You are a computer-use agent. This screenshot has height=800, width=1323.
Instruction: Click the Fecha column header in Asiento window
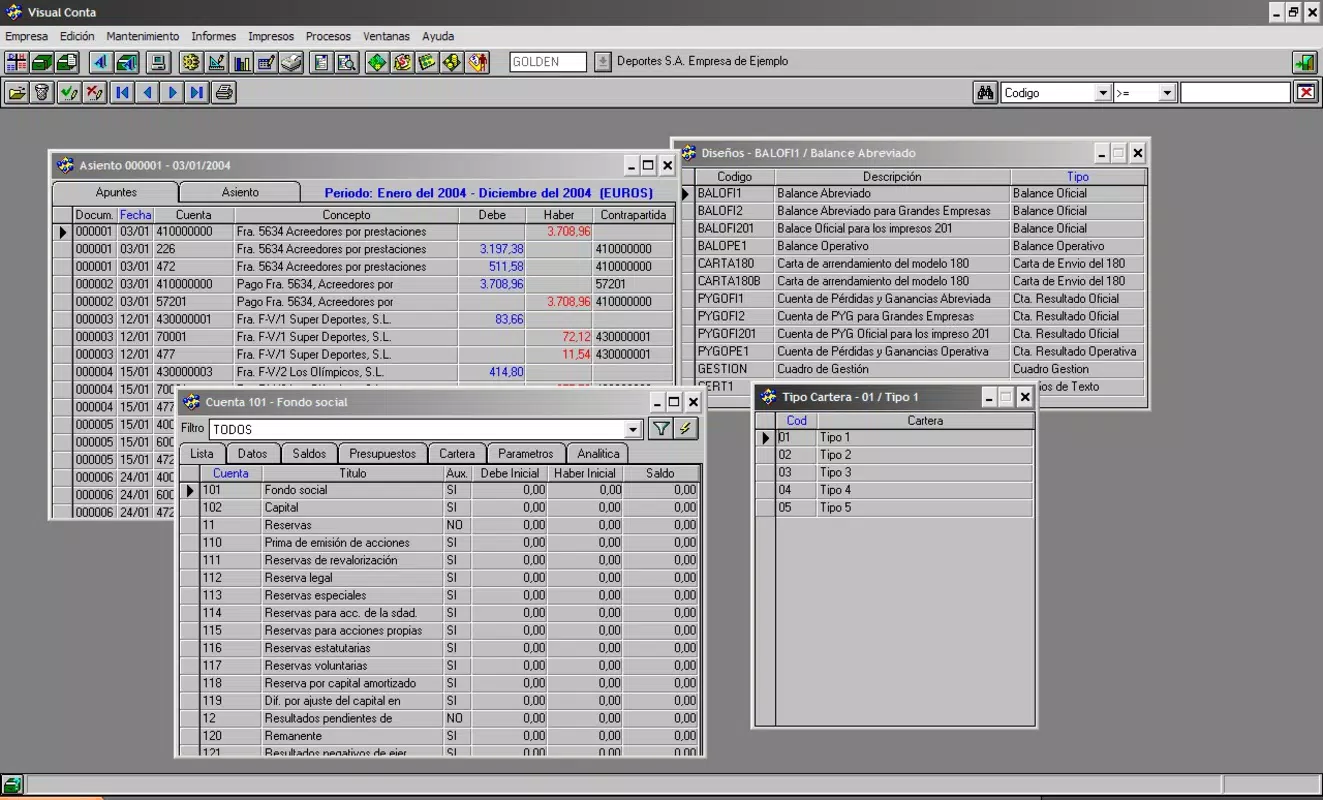click(135, 215)
